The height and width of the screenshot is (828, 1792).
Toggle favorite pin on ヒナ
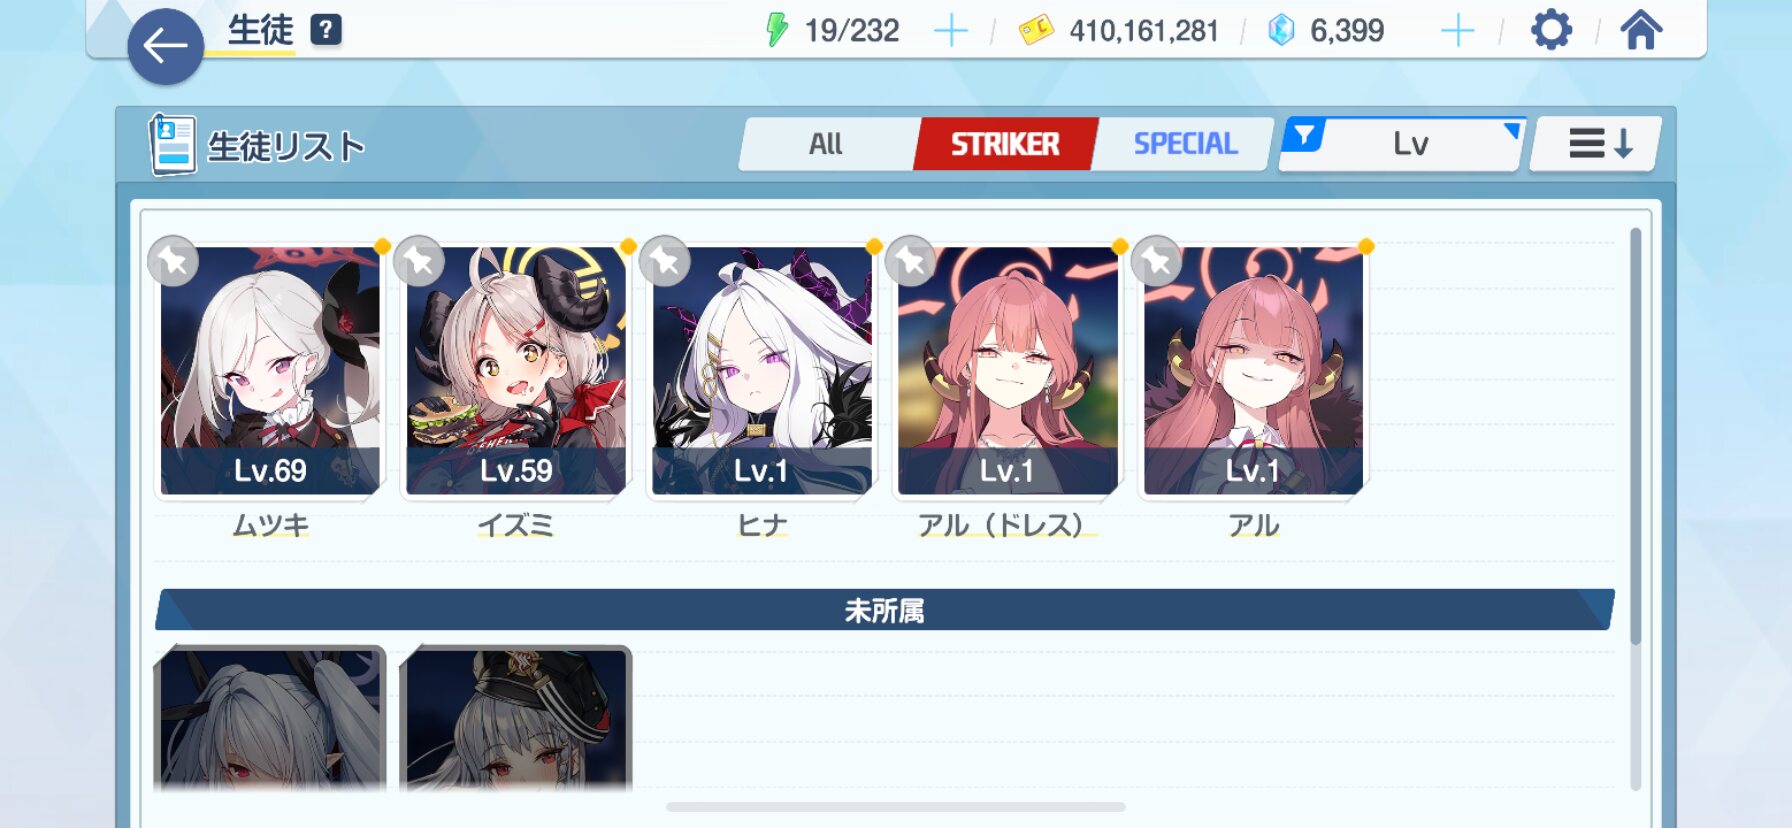click(665, 261)
